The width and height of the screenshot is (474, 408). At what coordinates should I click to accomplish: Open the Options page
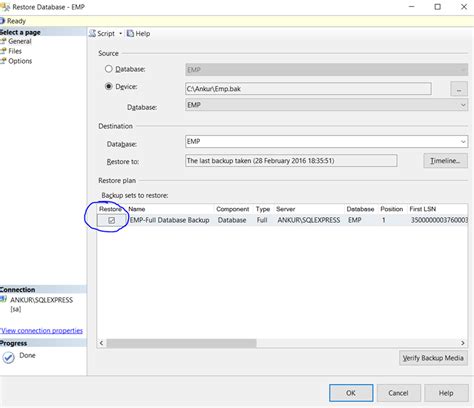(20, 61)
